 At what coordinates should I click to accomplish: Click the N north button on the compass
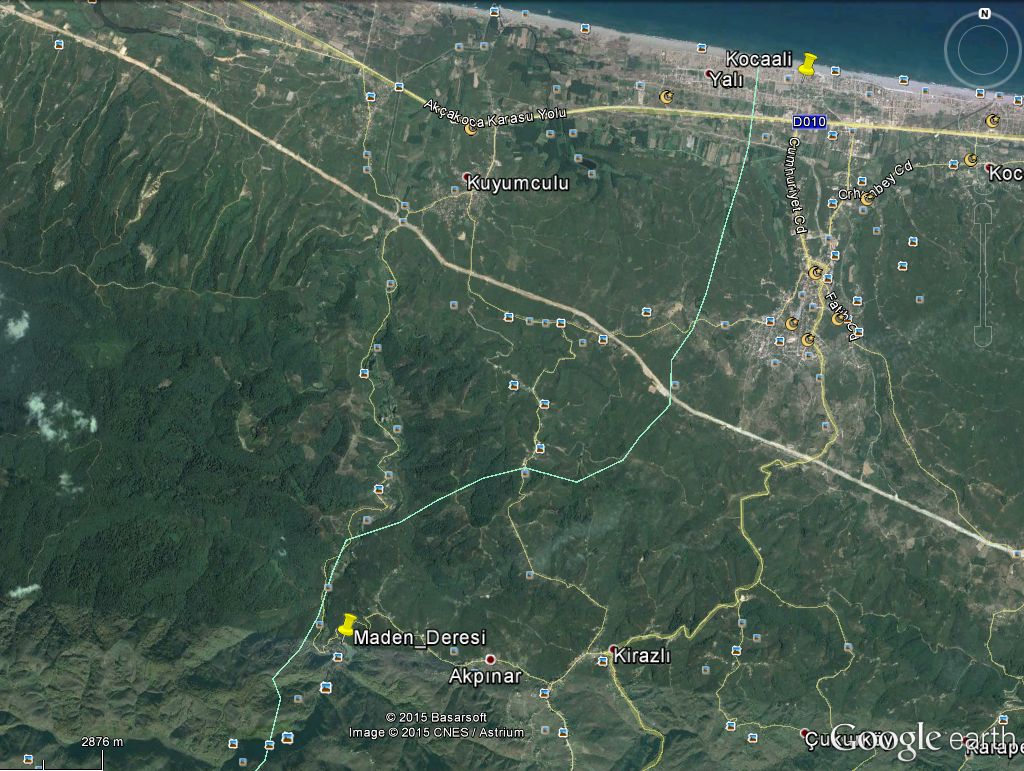coord(984,14)
